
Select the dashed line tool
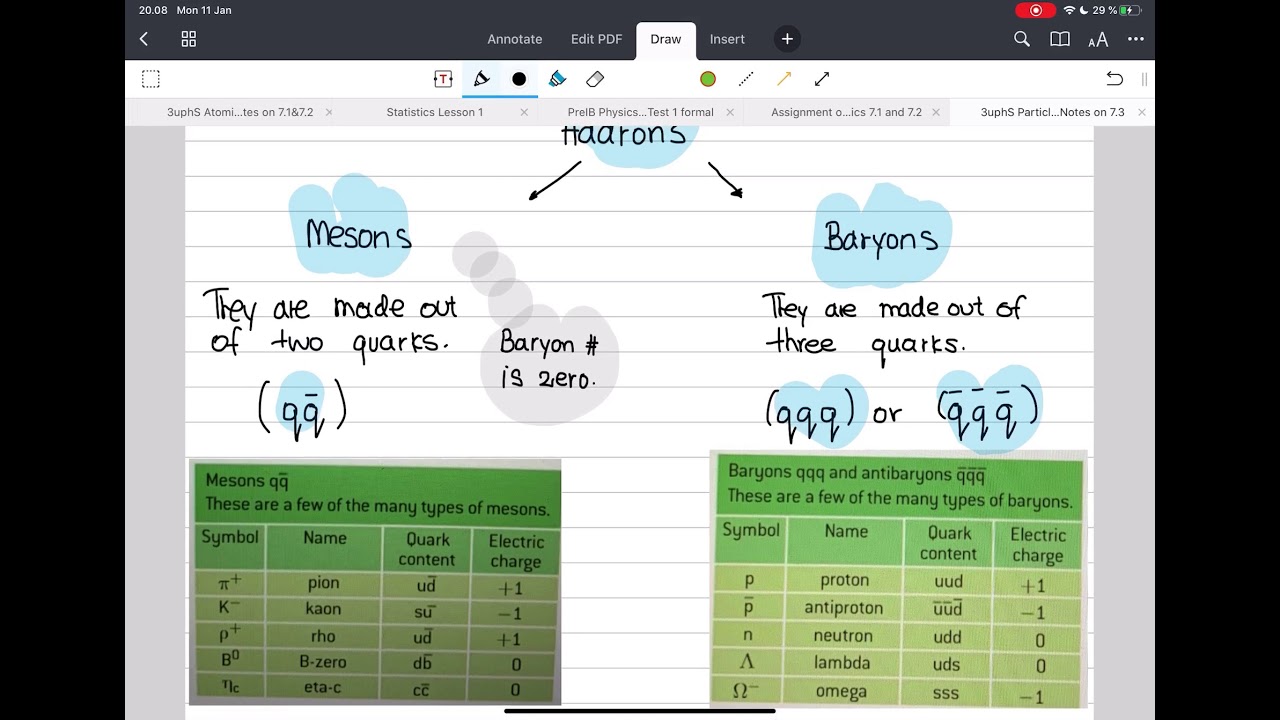746,79
